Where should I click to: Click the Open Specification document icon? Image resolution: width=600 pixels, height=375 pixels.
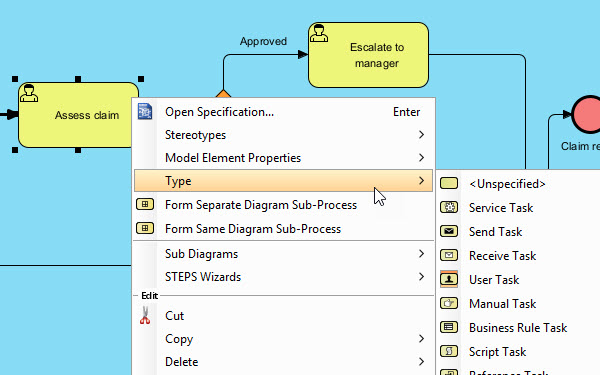click(145, 112)
